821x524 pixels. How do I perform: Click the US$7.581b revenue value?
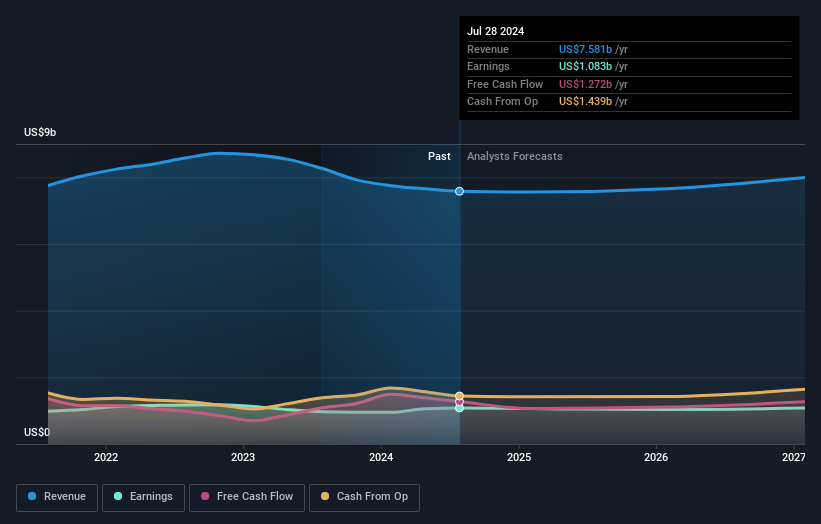click(585, 49)
